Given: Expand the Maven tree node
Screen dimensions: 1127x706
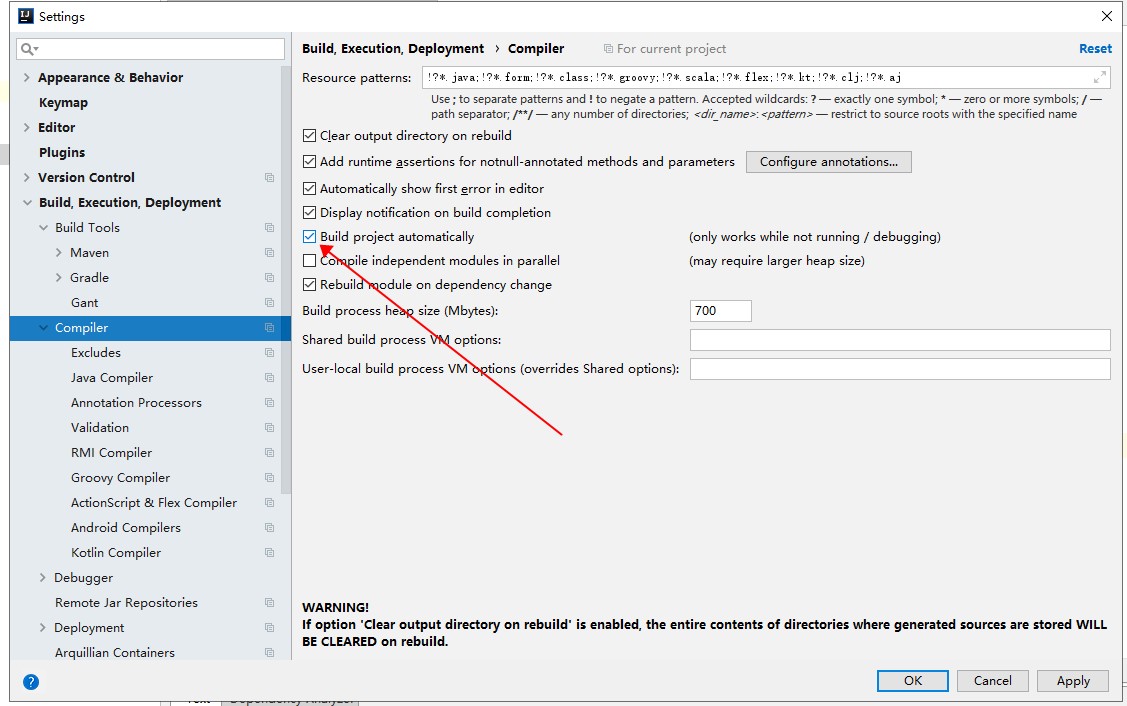Looking at the screenshot, I should click(x=59, y=253).
